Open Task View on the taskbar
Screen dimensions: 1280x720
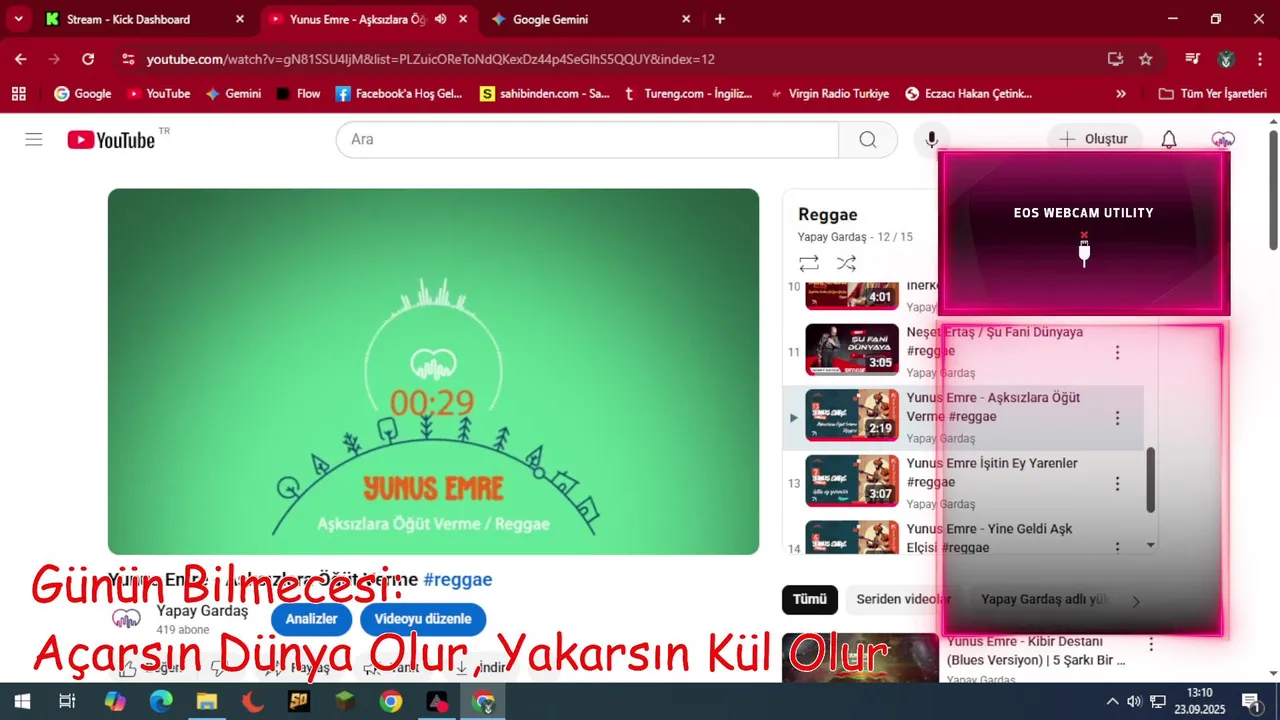[x=67, y=701]
